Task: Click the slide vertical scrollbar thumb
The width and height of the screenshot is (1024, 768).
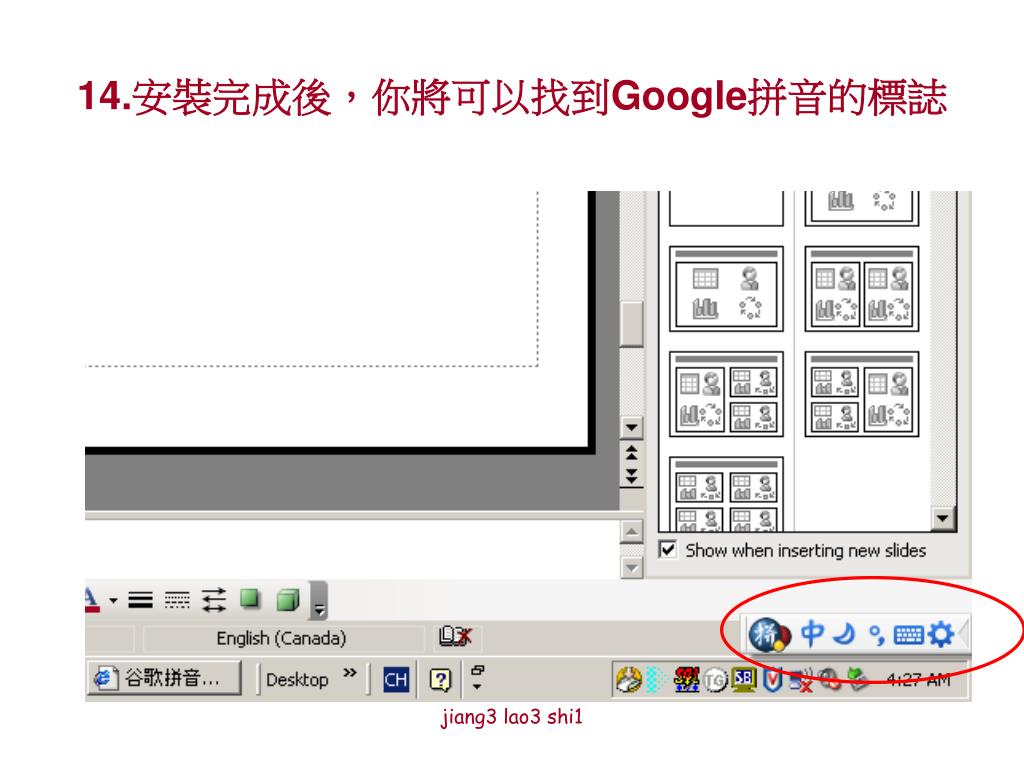Action: point(632,324)
